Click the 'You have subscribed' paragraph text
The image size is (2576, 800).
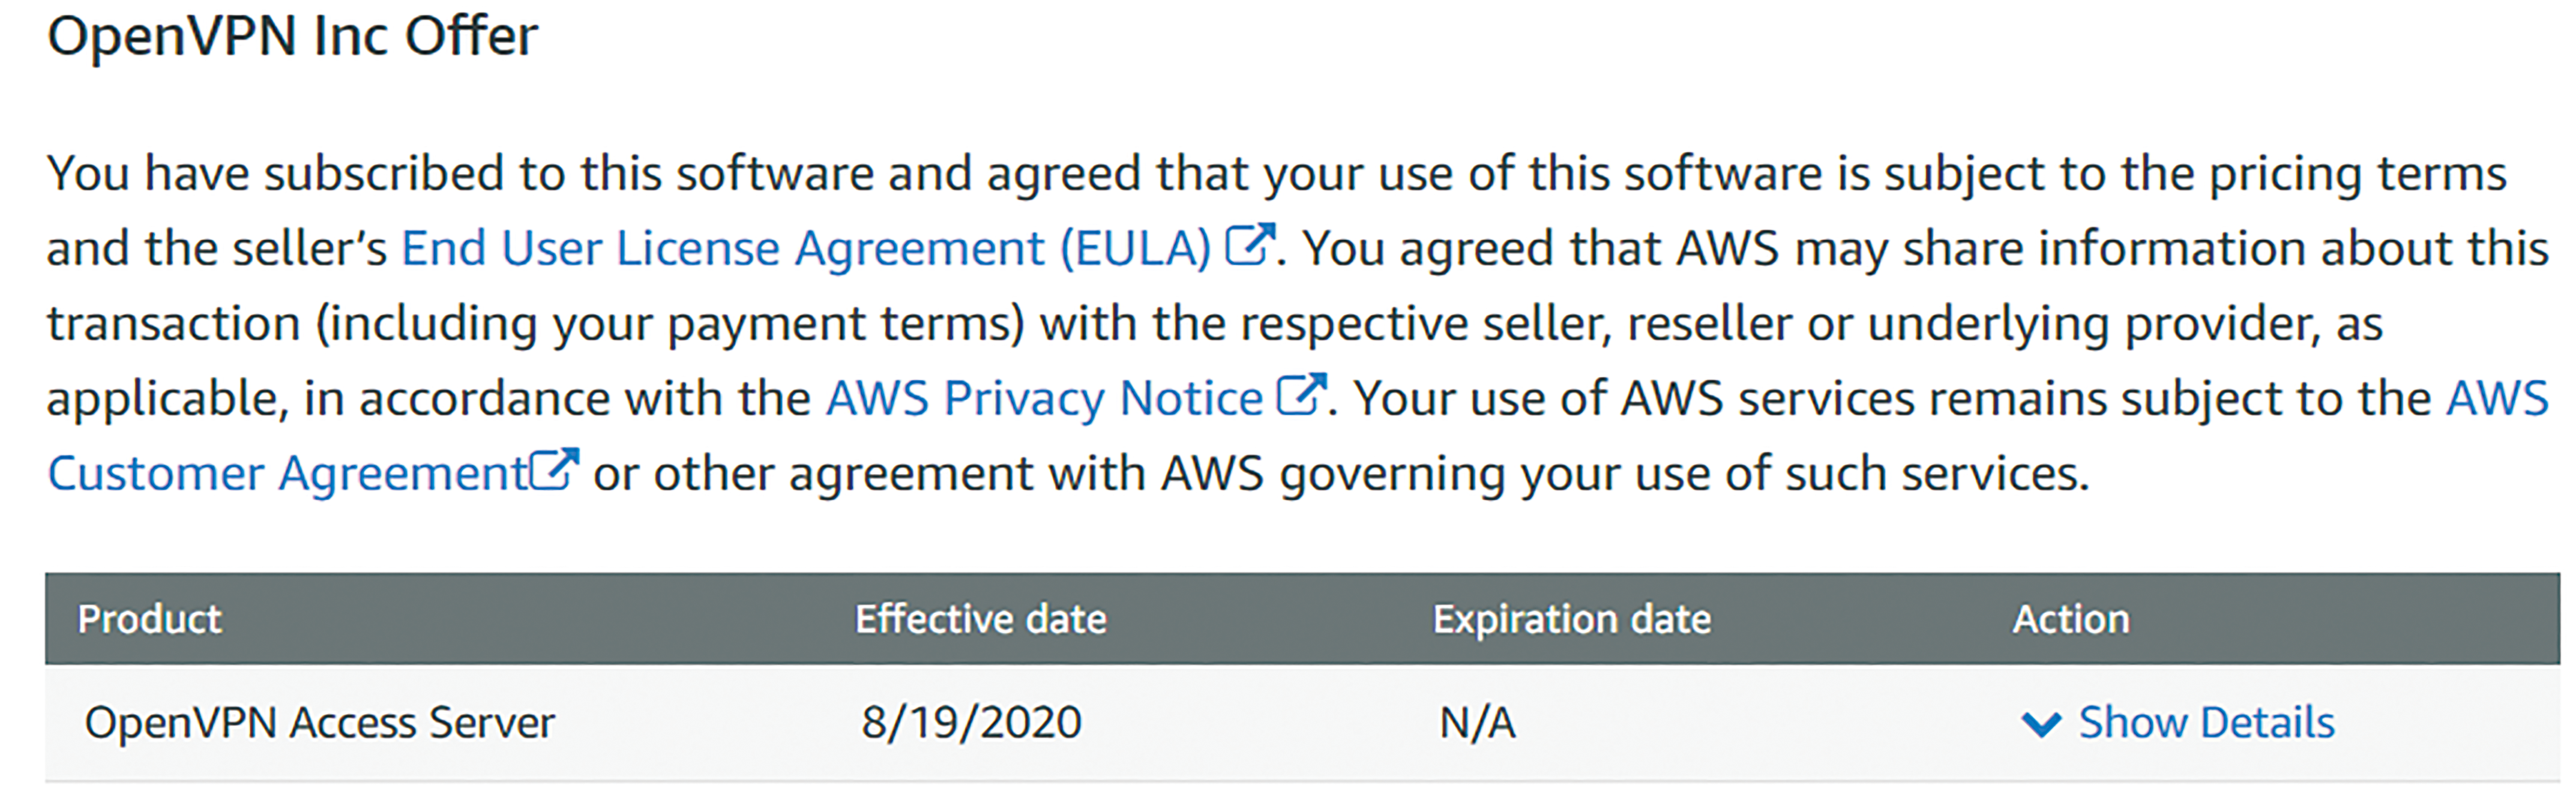[1298, 323]
